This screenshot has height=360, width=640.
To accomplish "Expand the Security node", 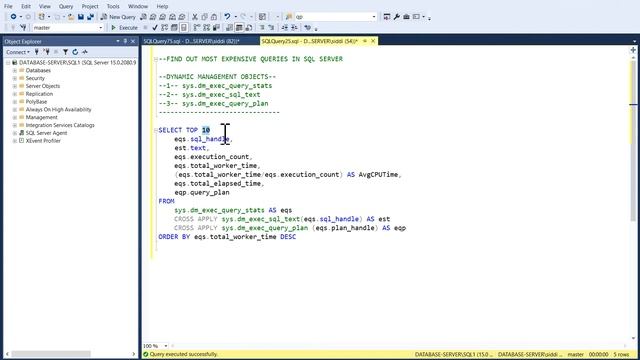I will (x=15, y=78).
